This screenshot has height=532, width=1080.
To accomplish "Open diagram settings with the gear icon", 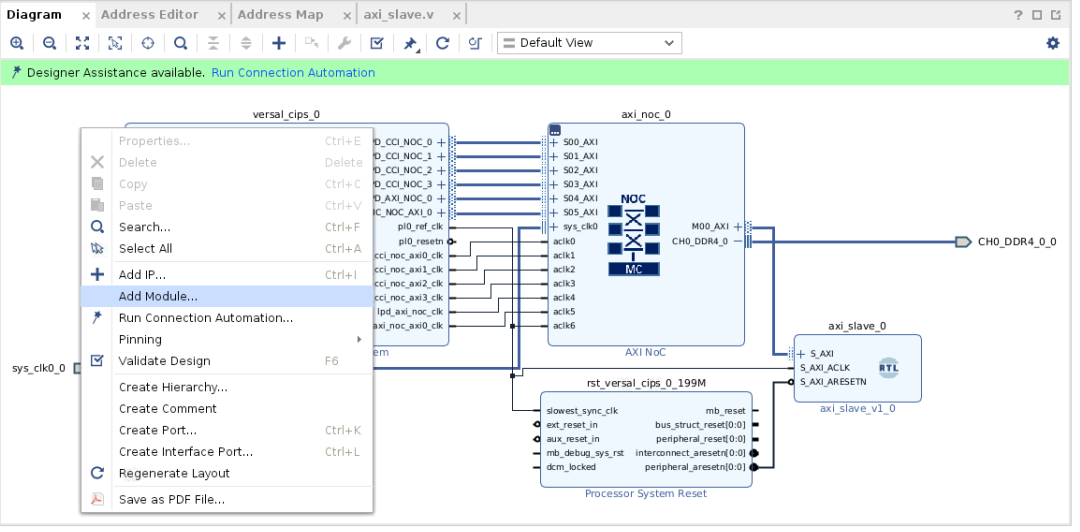I will 1052,43.
